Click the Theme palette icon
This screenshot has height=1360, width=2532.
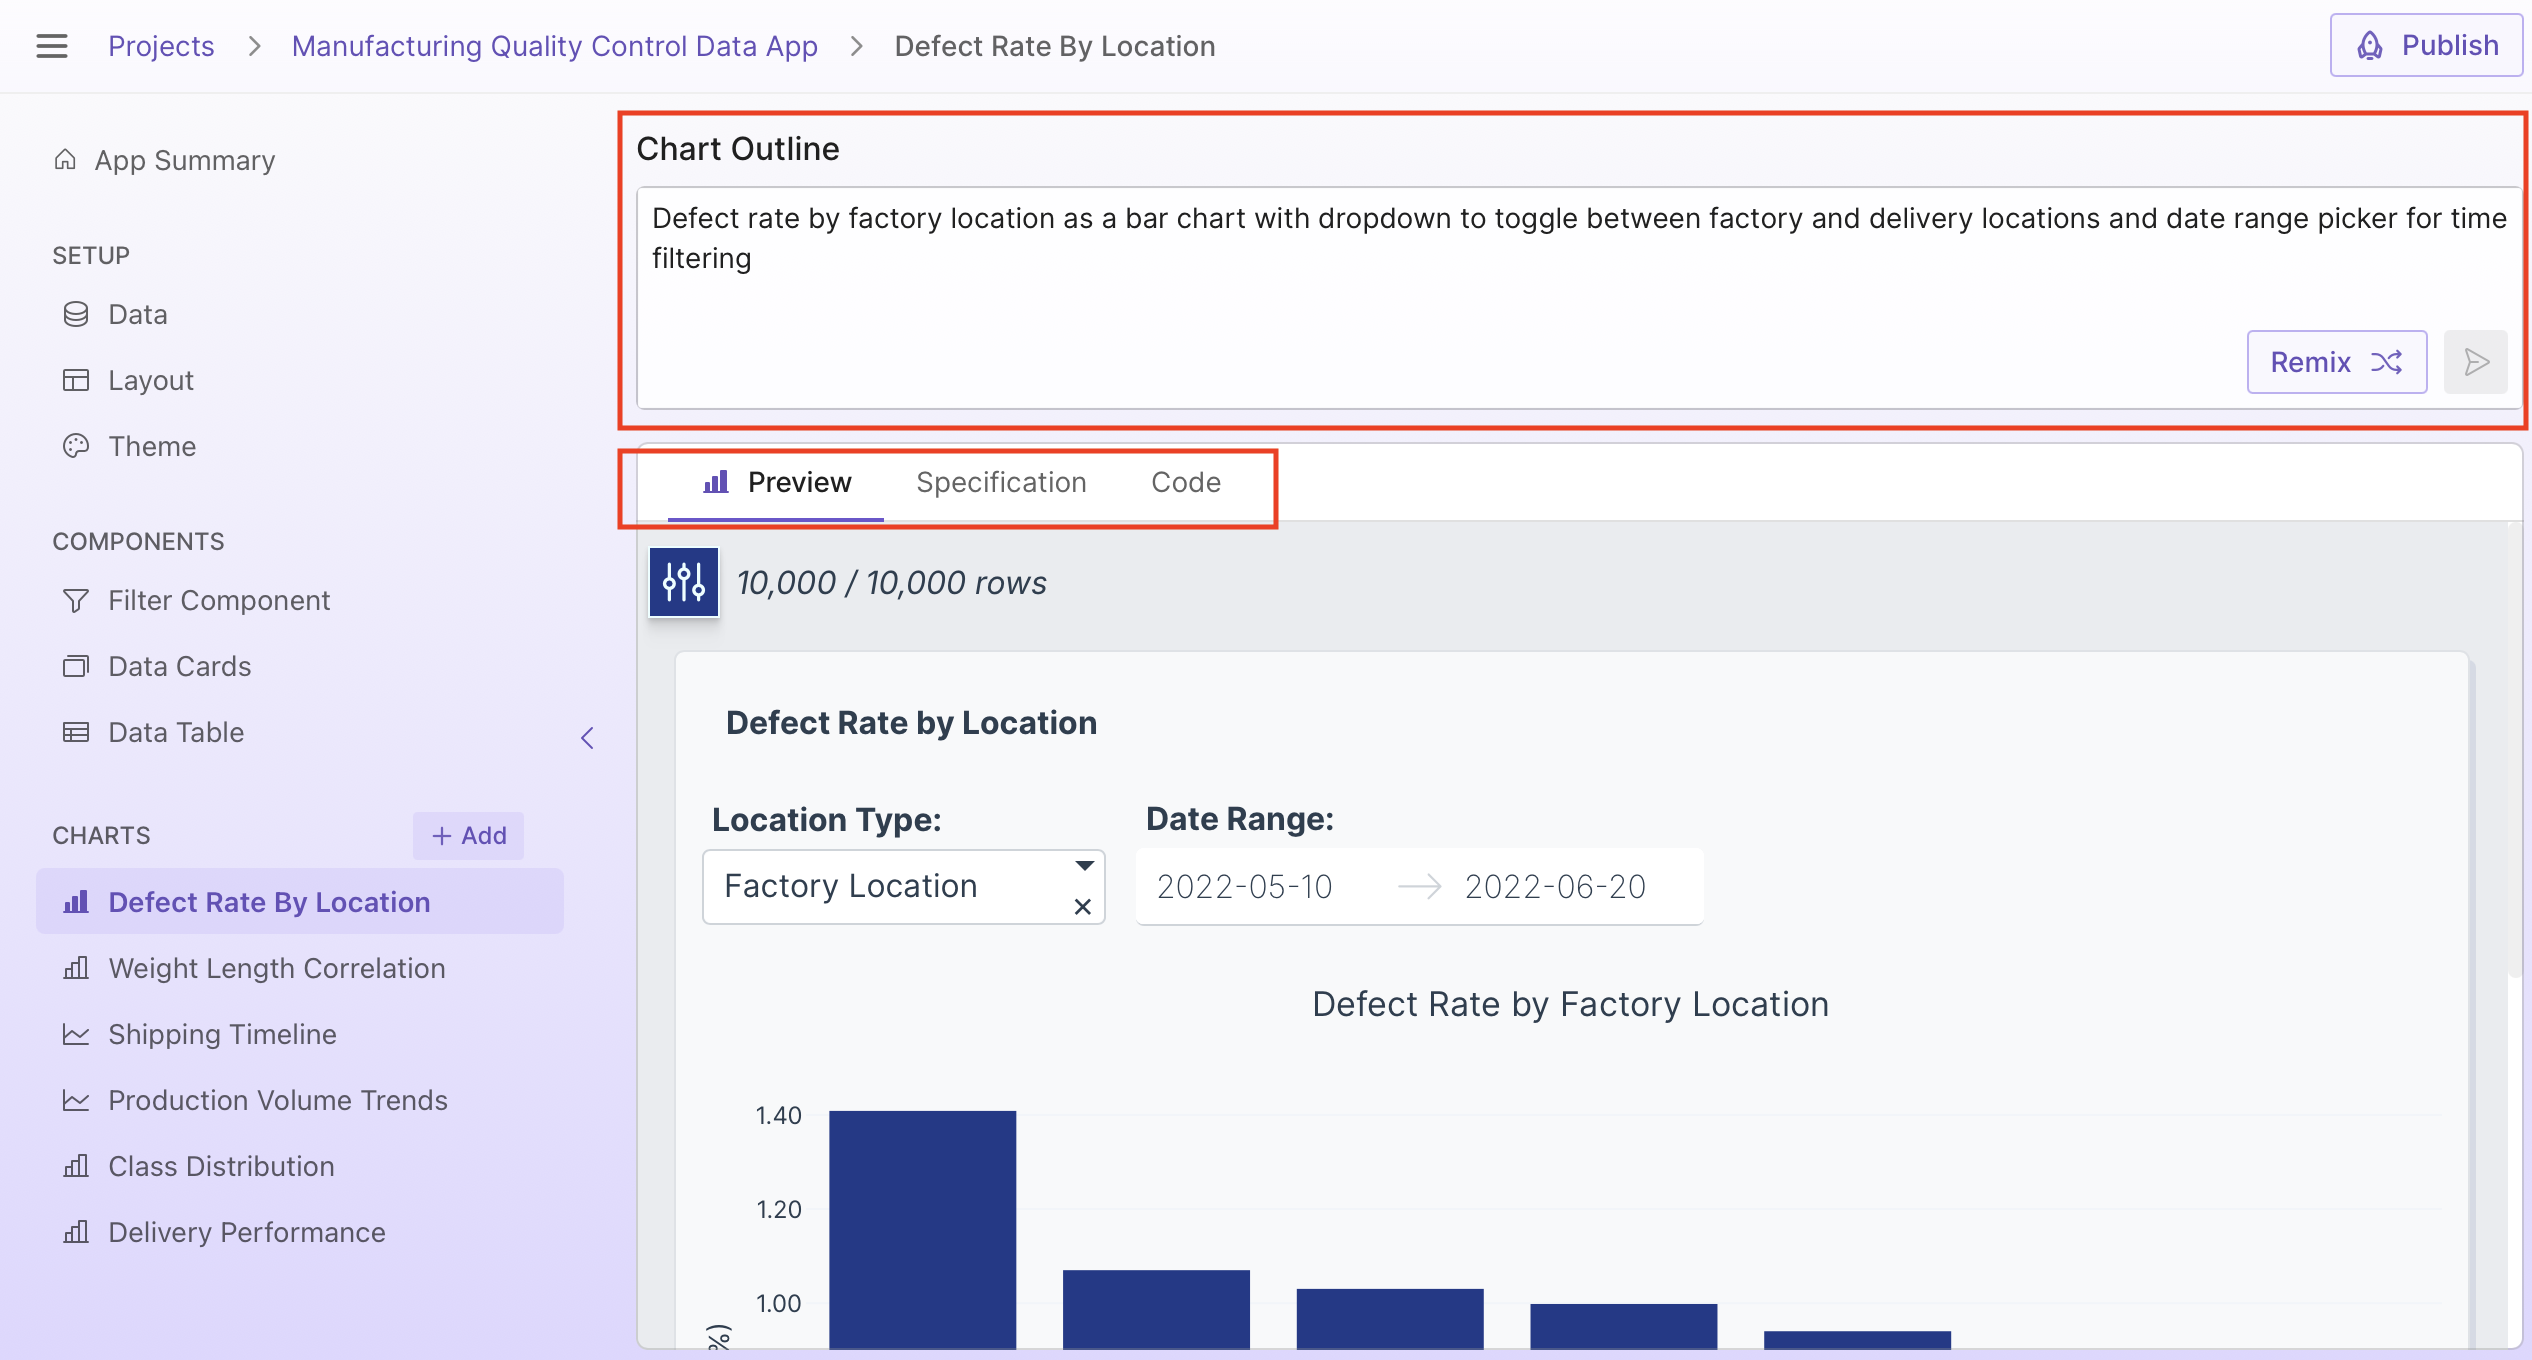(76, 446)
